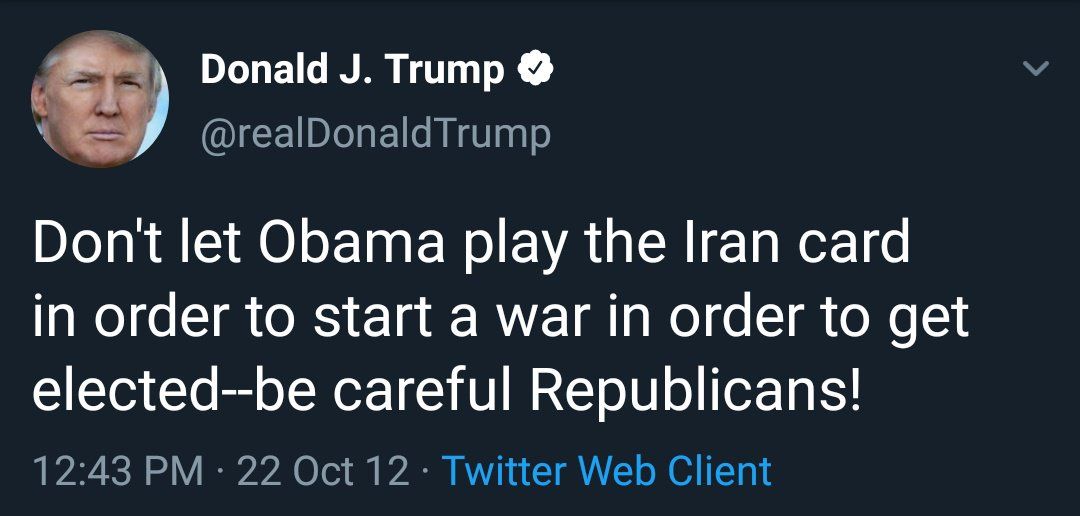This screenshot has width=1080, height=516.
Task: Click Donald J. Trump's profile avatar
Action: click(100, 97)
